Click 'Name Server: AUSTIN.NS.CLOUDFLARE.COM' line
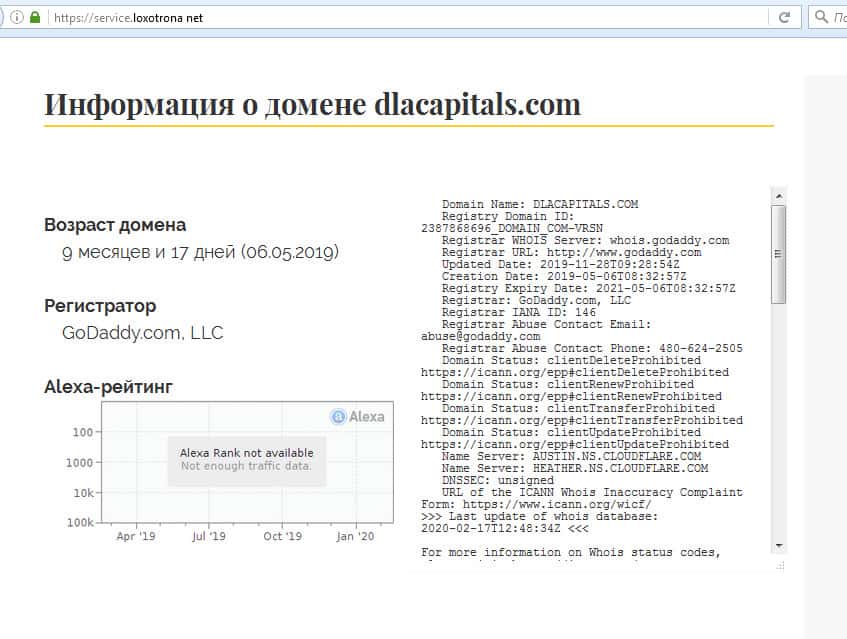The image size is (847, 639). point(572,456)
